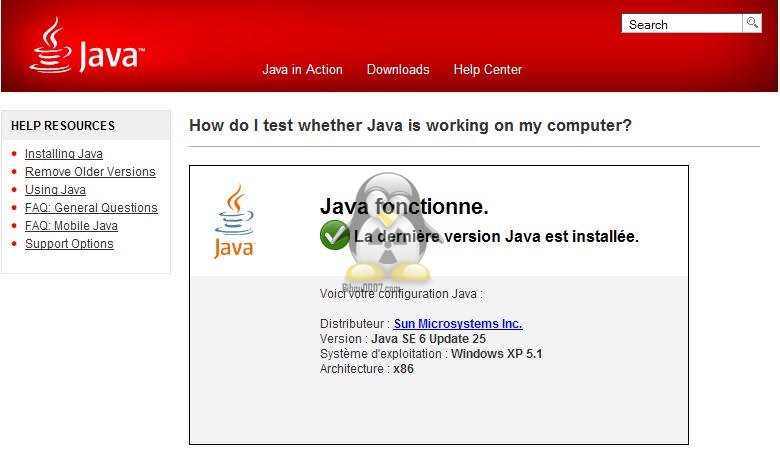780x455 pixels.
Task: Click "La dernière version Java est installée." text
Action: pyautogui.click(x=496, y=236)
